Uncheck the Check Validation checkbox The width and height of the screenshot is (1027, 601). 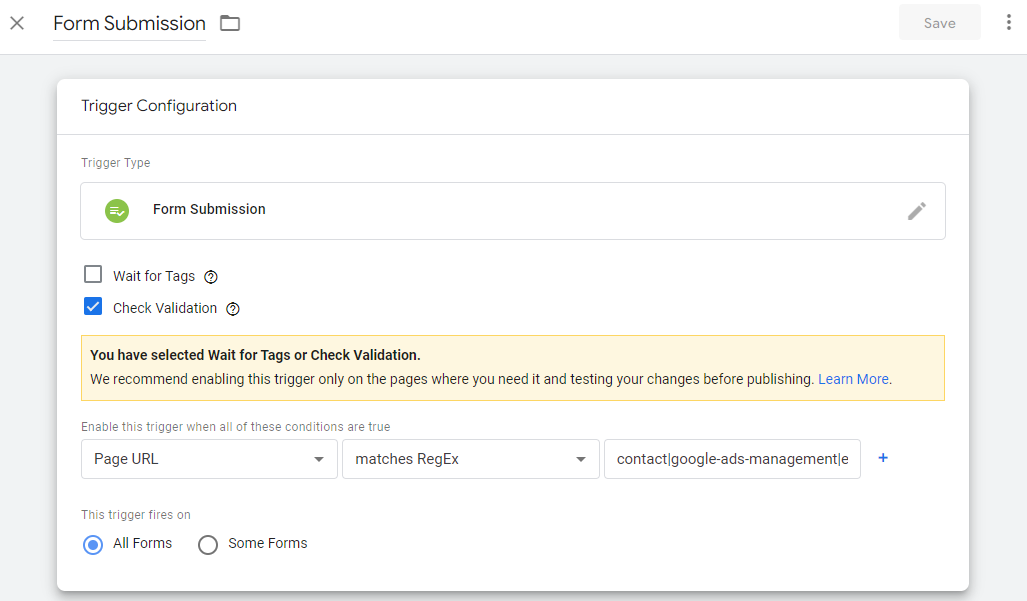93,306
